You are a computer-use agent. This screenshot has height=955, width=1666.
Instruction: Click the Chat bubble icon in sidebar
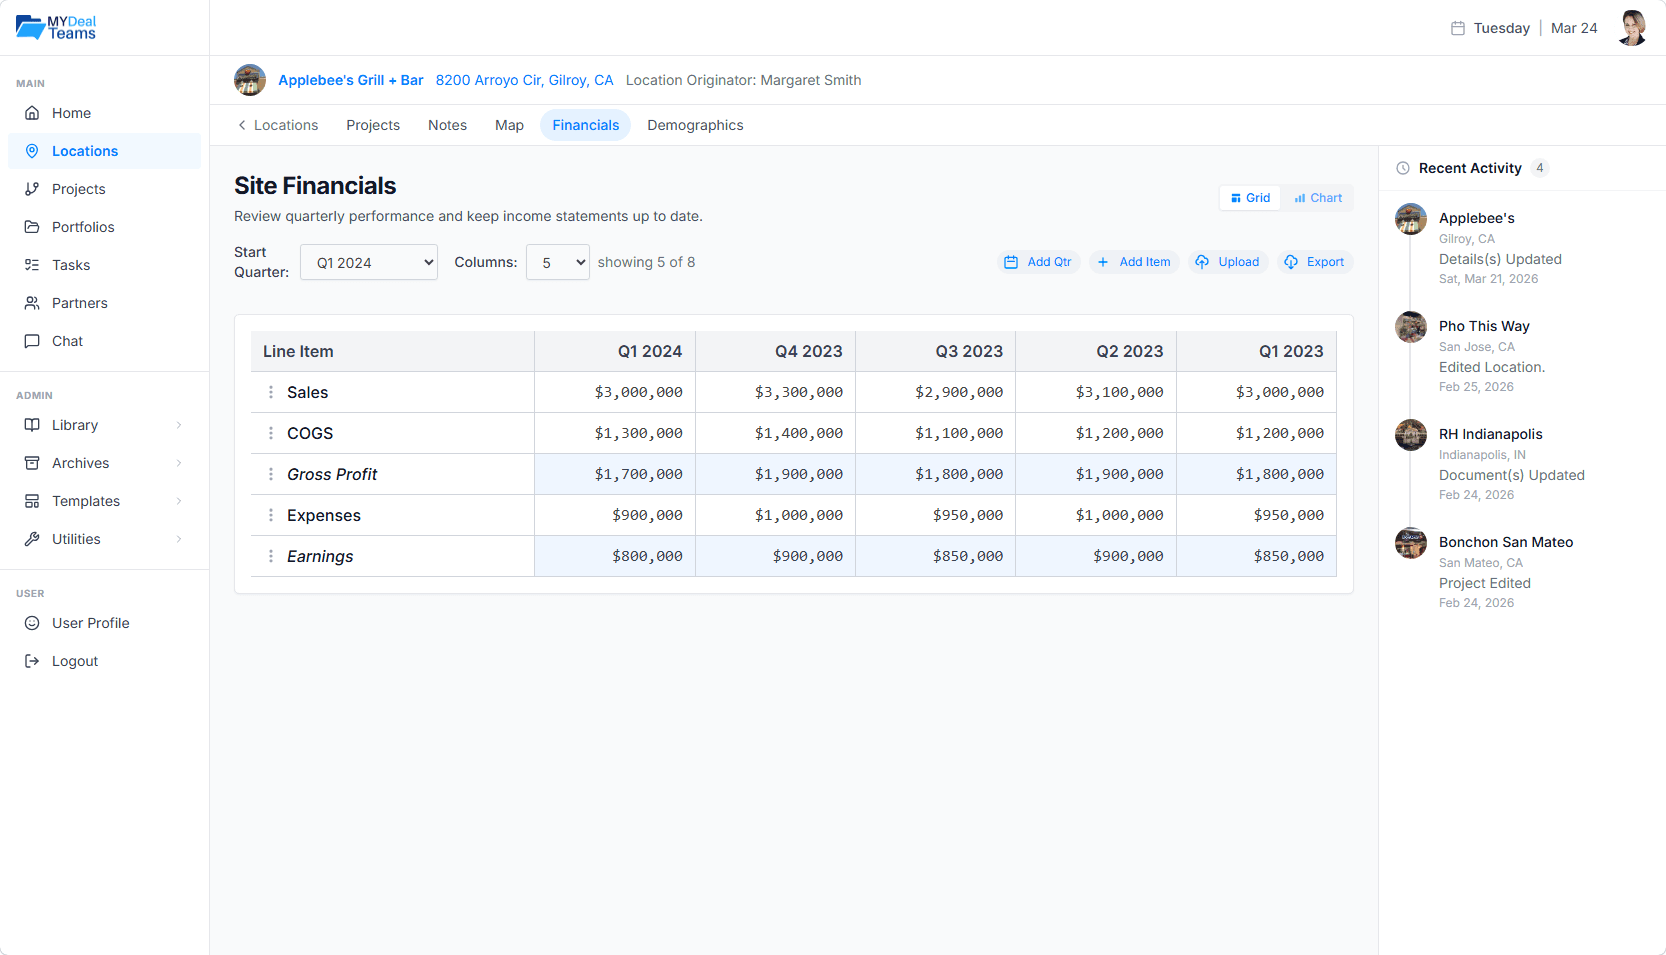32,341
